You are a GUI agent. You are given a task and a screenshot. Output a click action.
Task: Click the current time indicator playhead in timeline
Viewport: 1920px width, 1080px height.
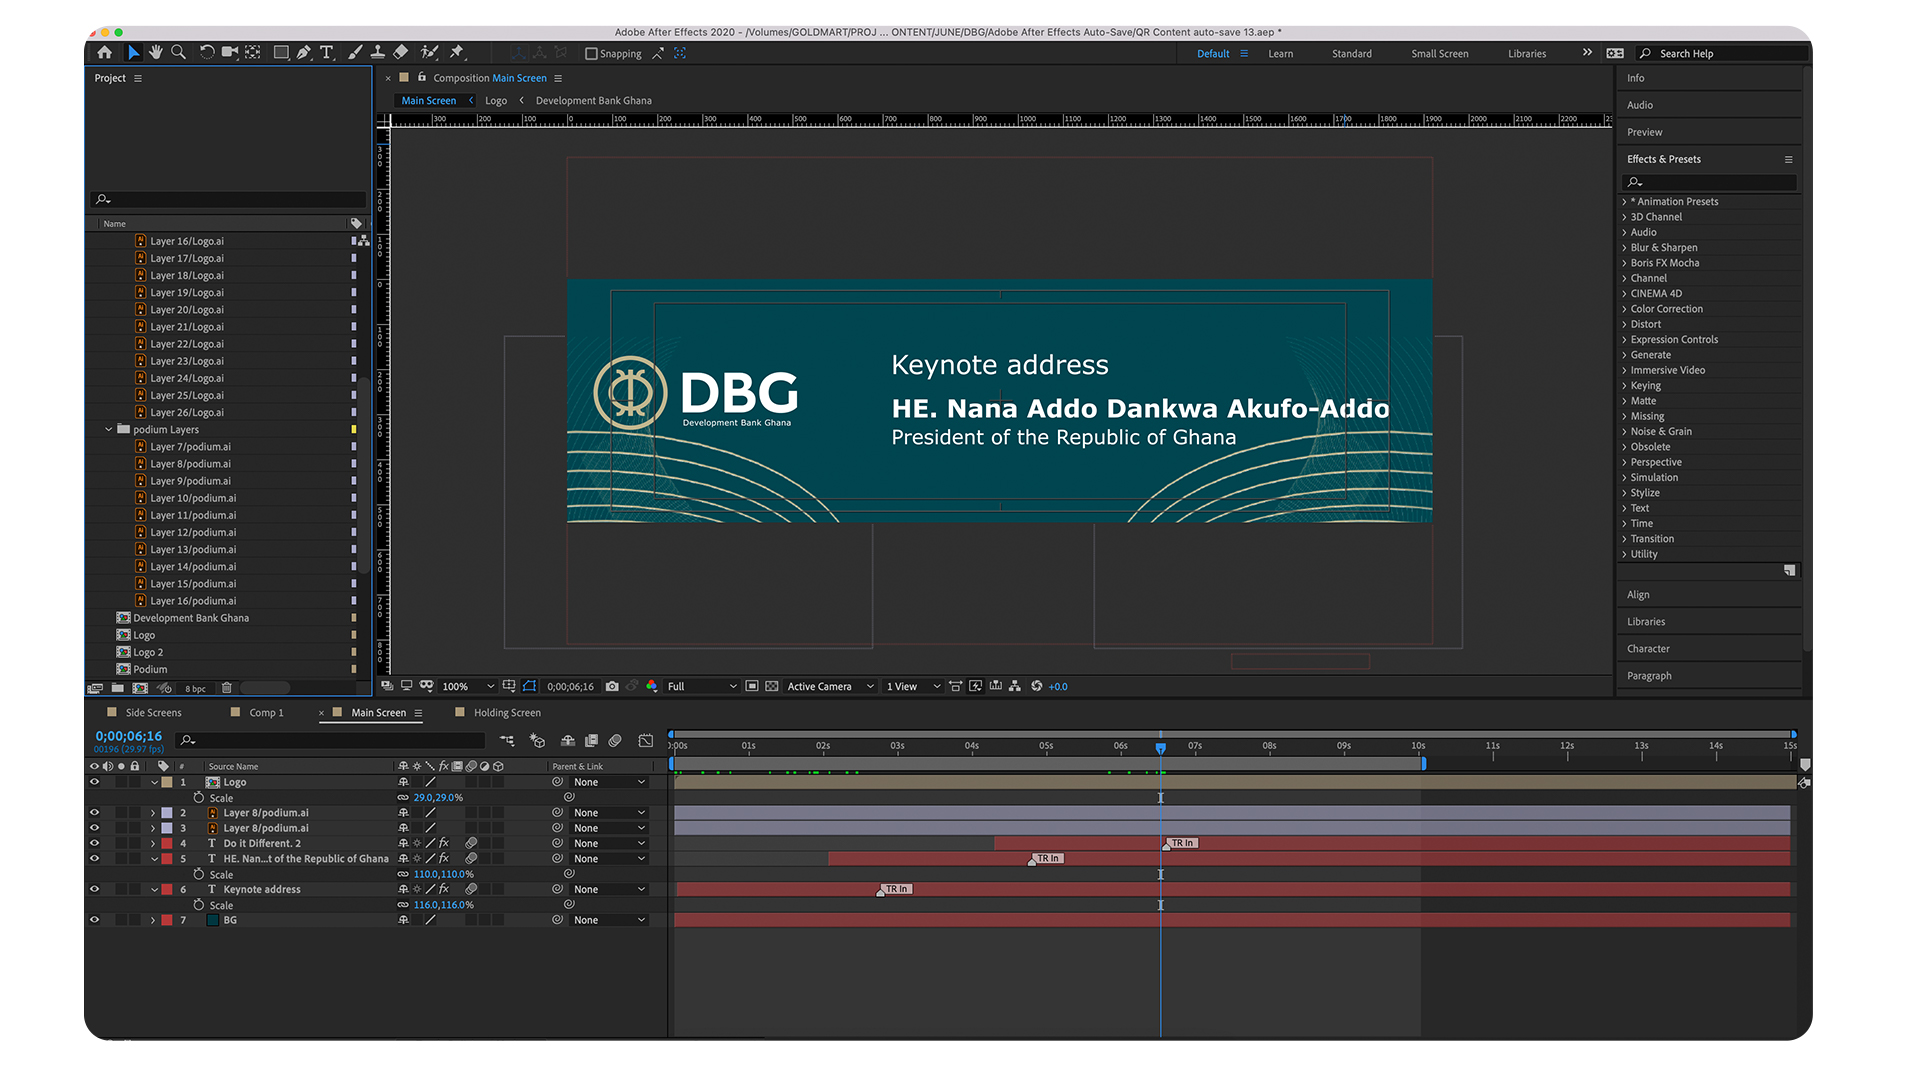click(1161, 748)
